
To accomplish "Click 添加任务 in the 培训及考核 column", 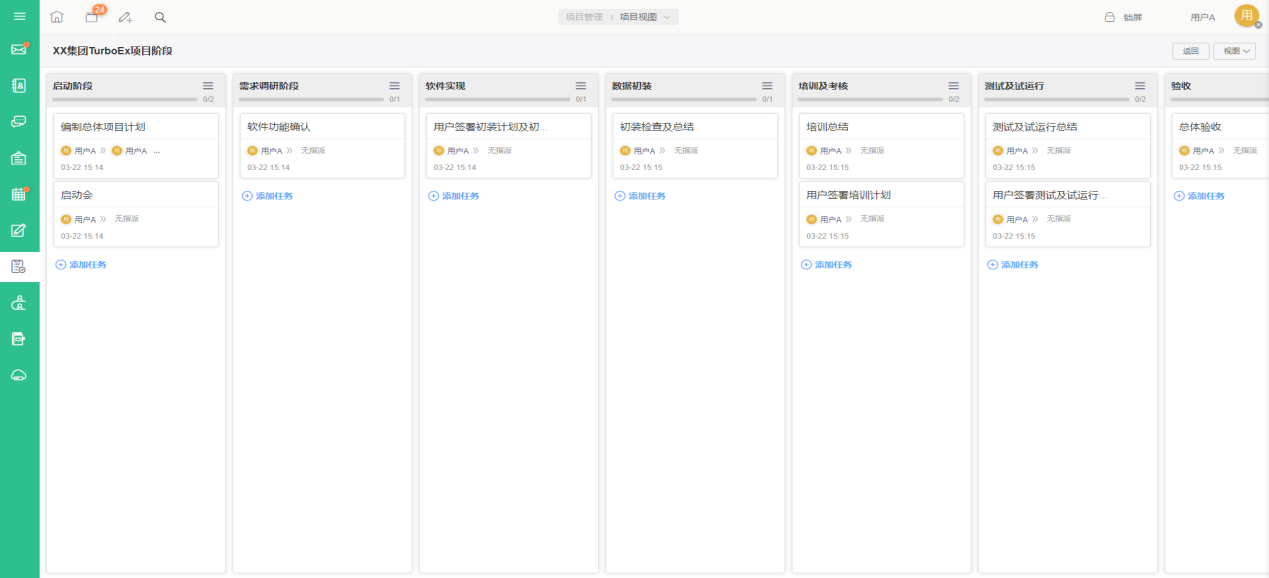I will click(x=827, y=265).
